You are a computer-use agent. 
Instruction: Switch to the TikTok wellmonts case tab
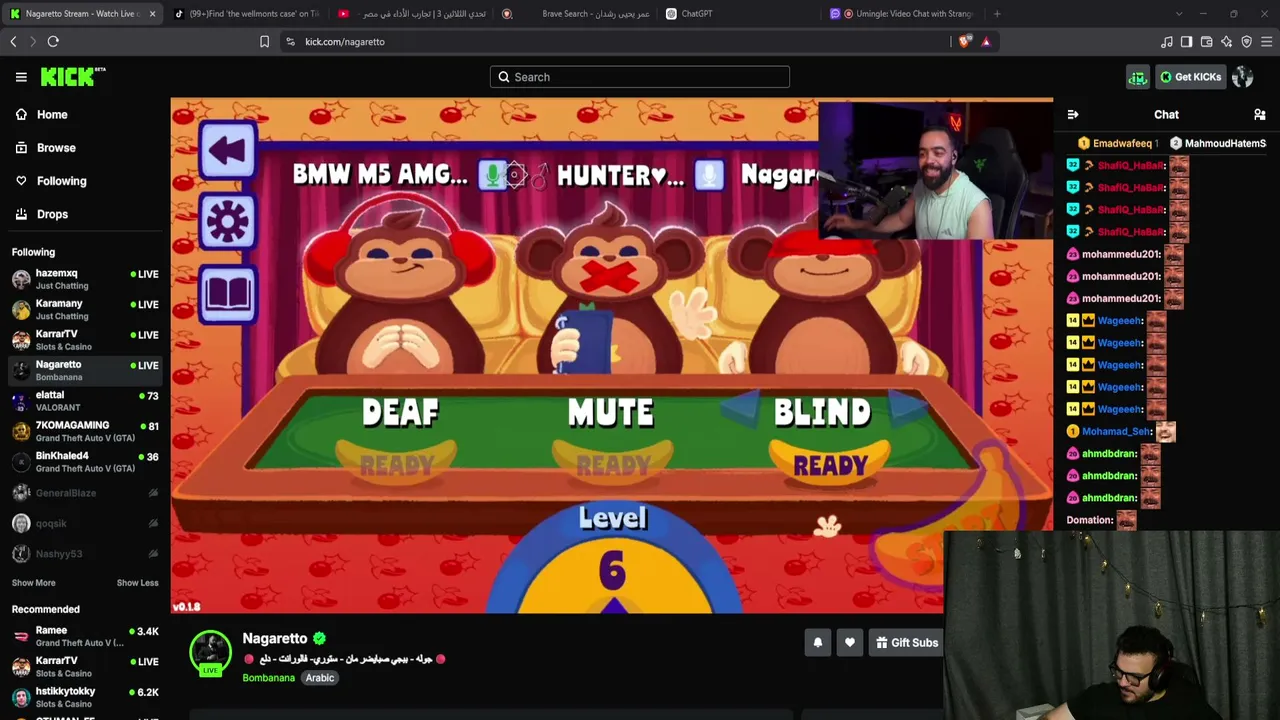(246, 14)
